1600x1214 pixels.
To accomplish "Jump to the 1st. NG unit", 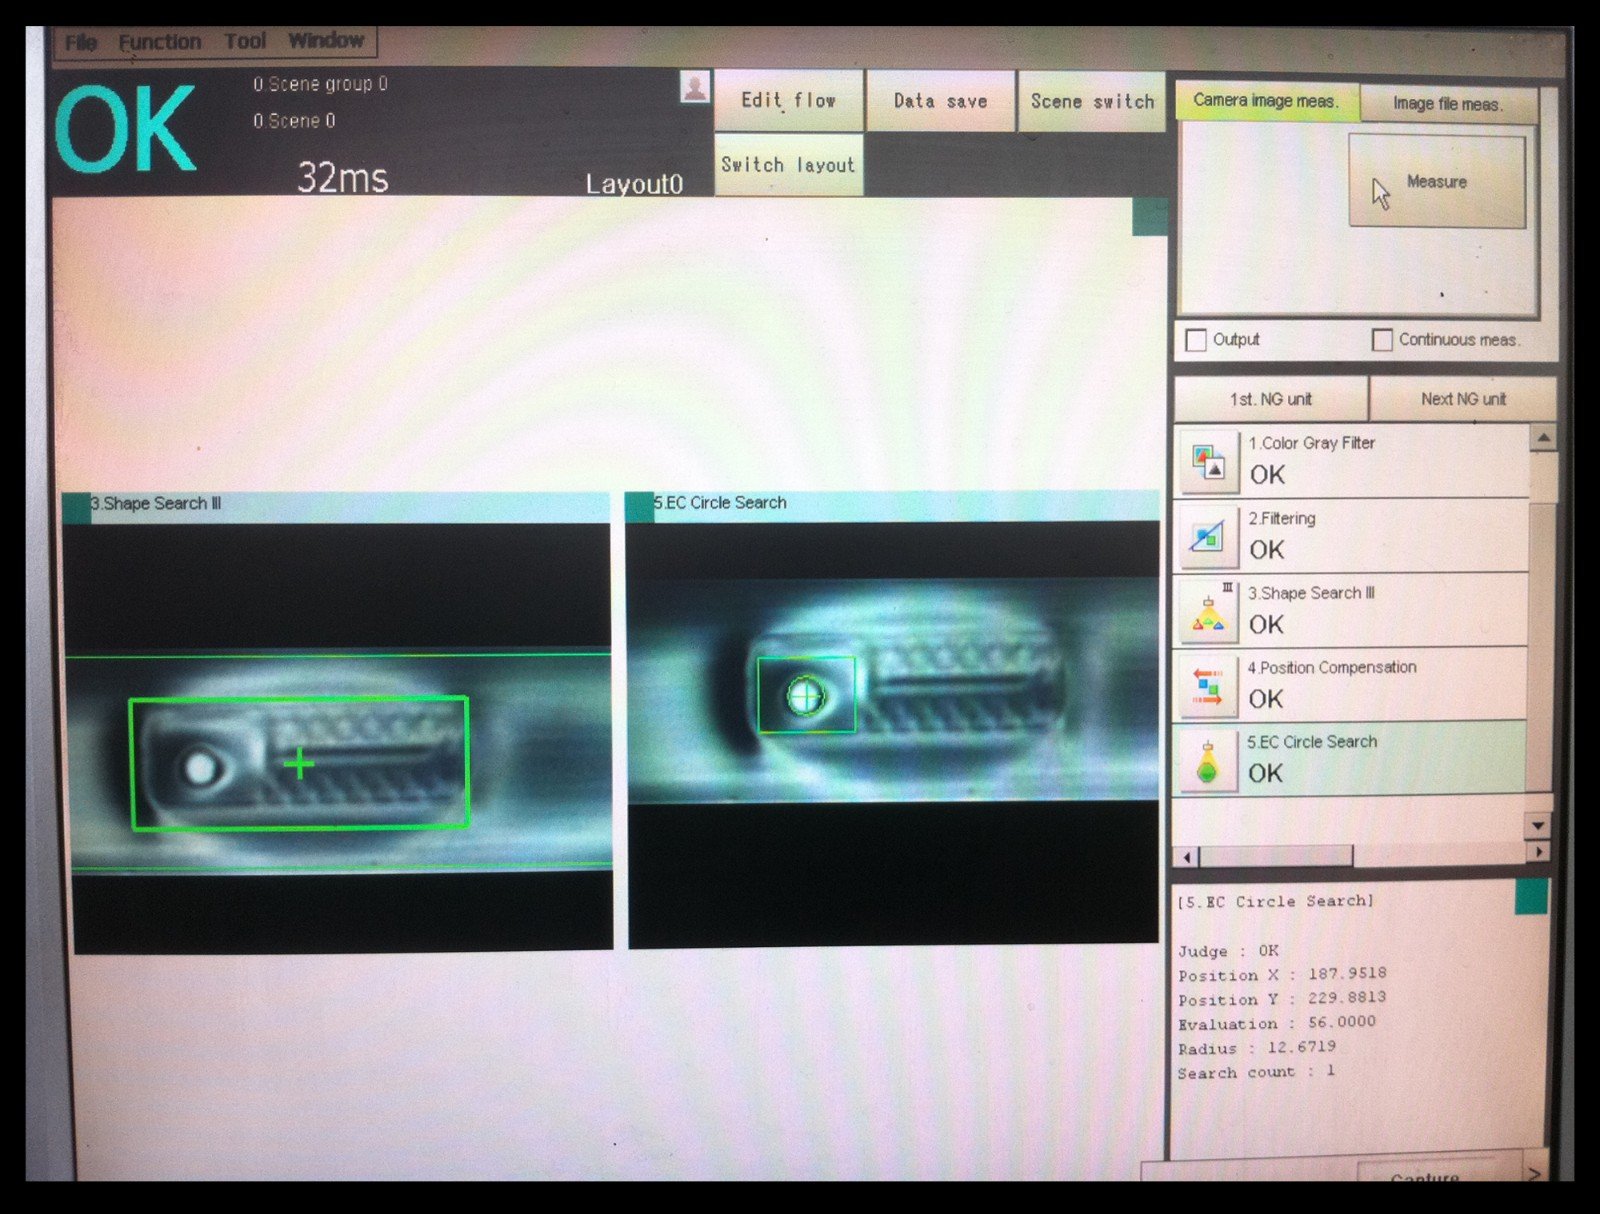I will (x=1270, y=399).
